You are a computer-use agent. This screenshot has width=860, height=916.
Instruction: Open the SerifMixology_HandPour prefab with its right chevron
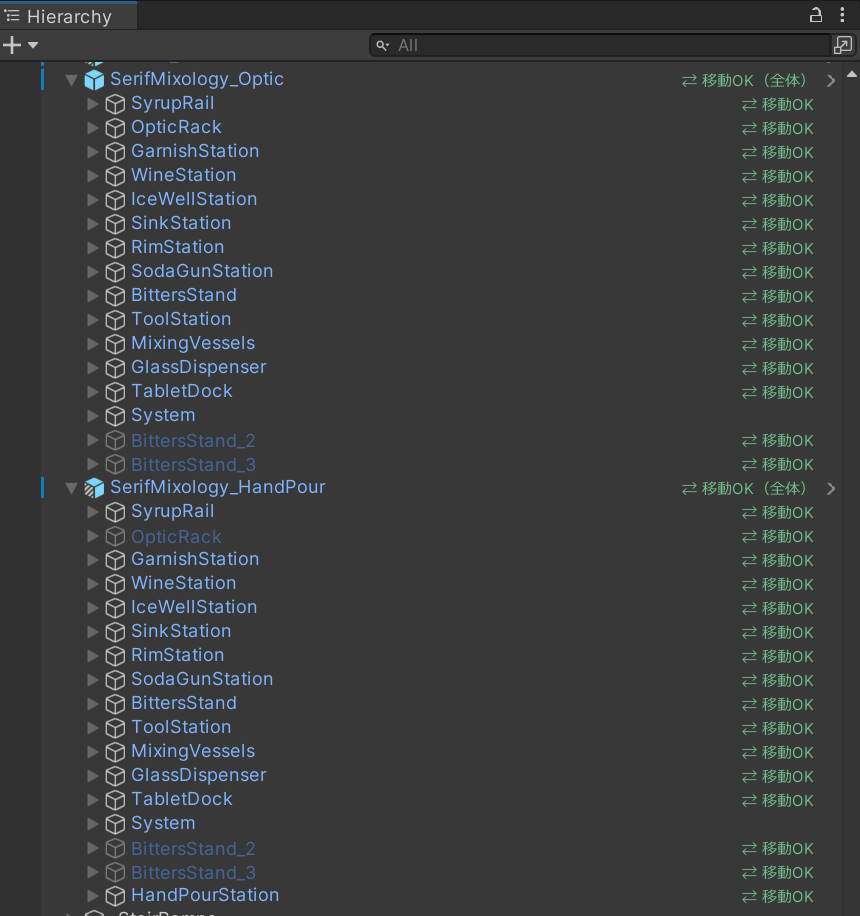831,488
